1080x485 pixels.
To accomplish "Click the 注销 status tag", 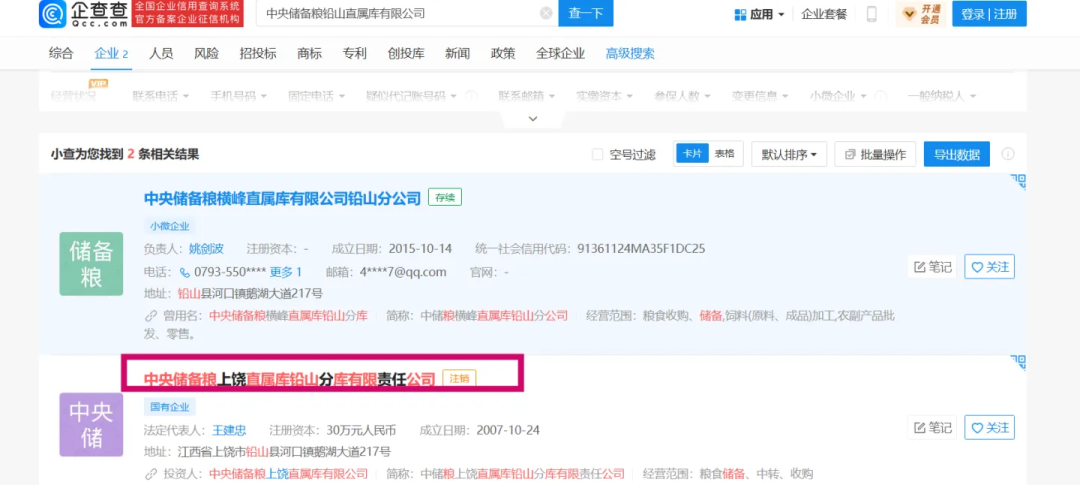I will (459, 378).
